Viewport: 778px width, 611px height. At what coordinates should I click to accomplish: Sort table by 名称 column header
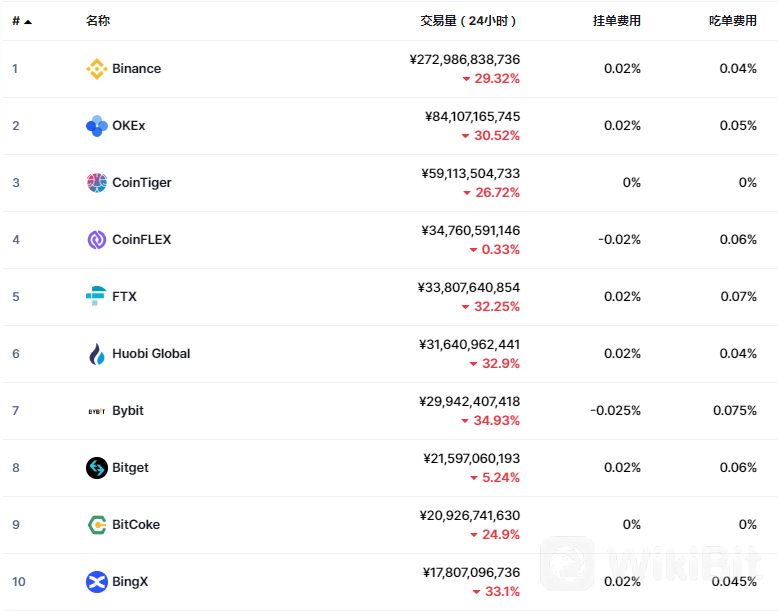pos(98,21)
